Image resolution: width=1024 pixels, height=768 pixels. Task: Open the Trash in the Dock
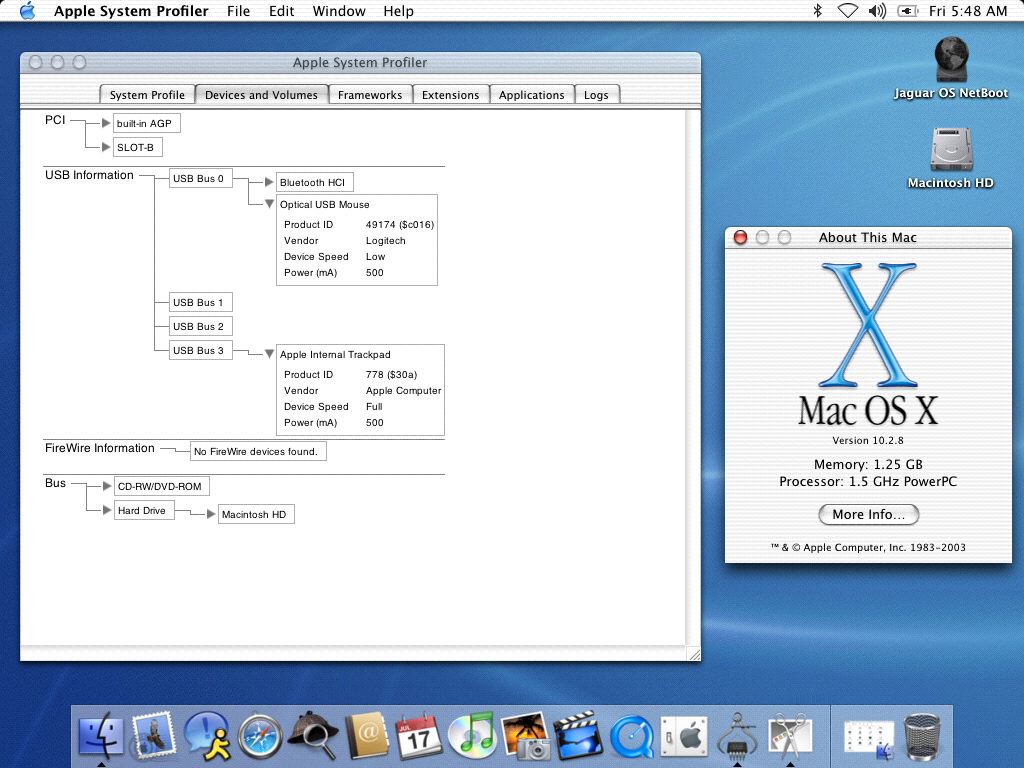(x=922, y=737)
